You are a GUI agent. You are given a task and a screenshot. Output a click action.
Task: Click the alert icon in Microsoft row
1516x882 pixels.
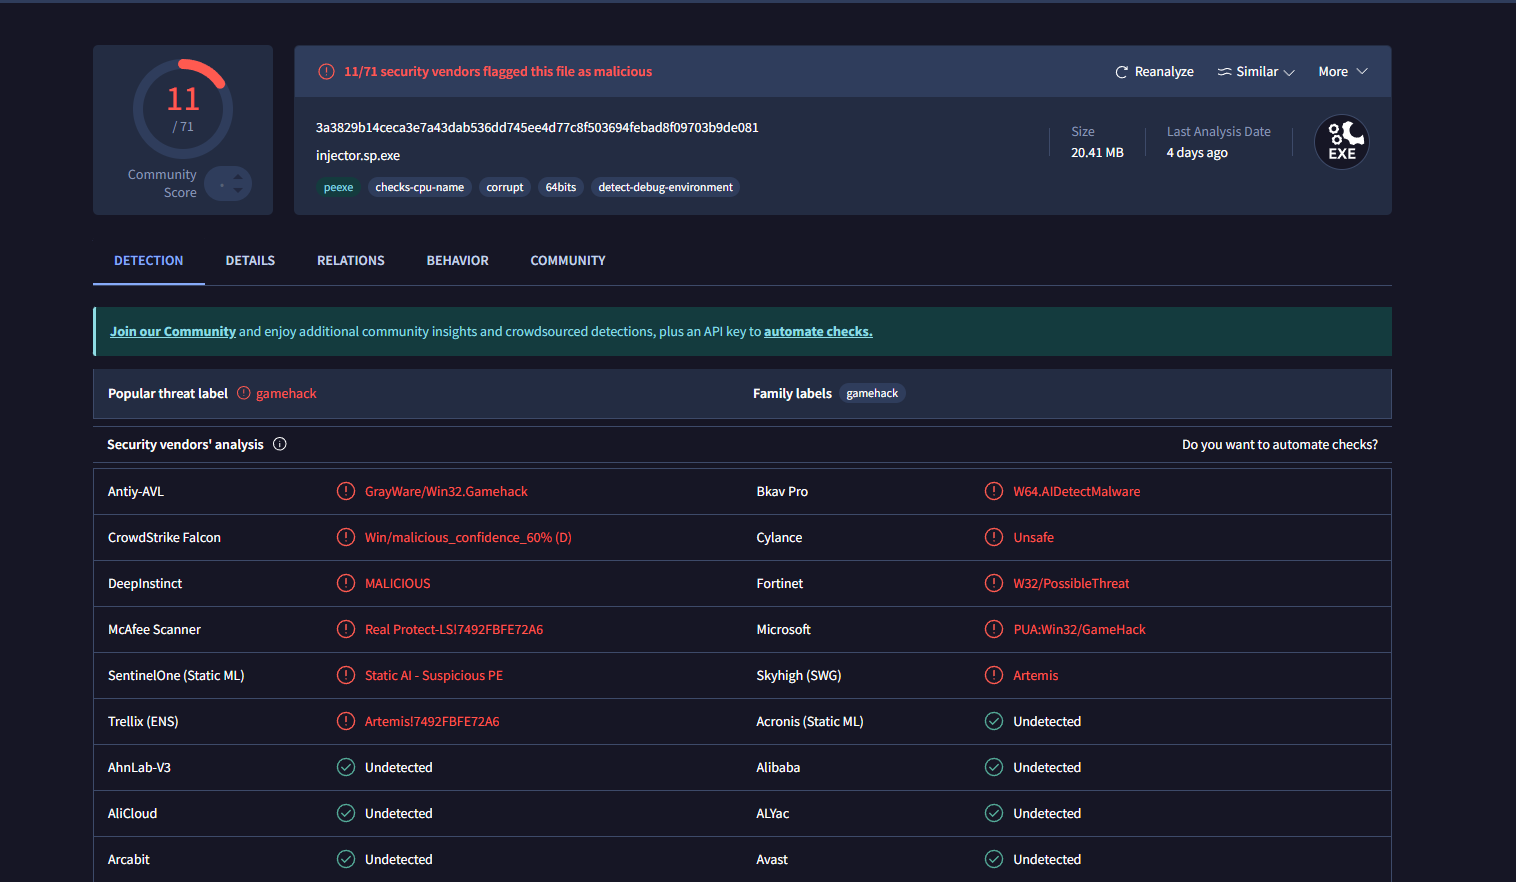tap(994, 629)
